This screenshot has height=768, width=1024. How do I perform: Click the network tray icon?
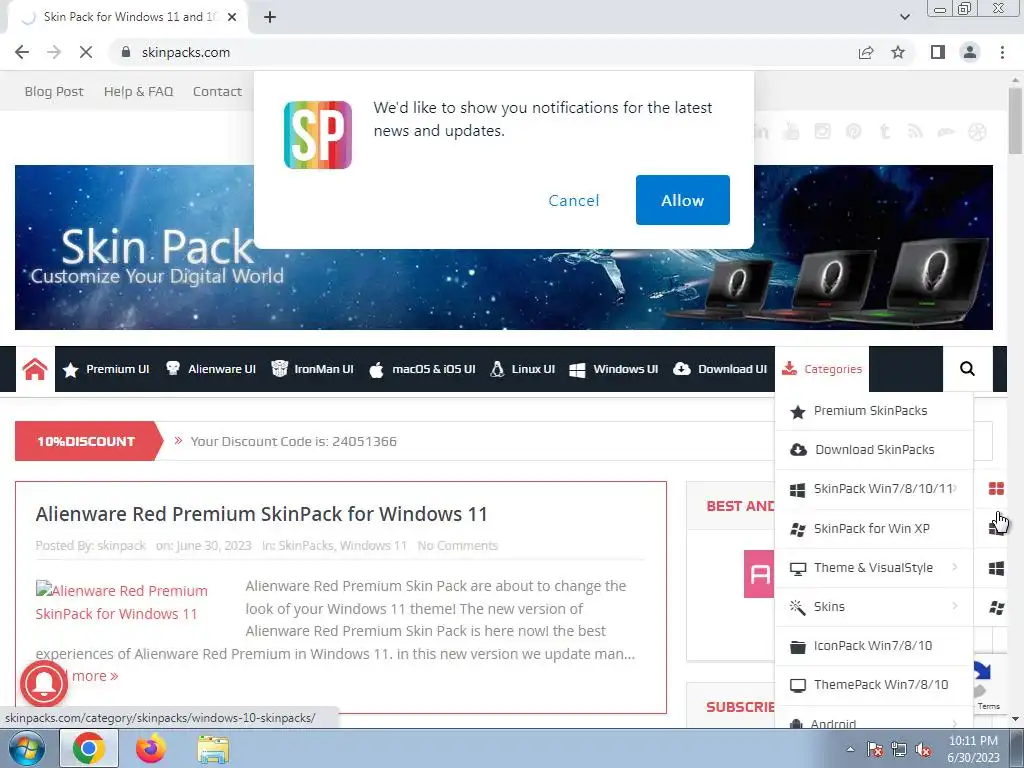tap(899, 749)
